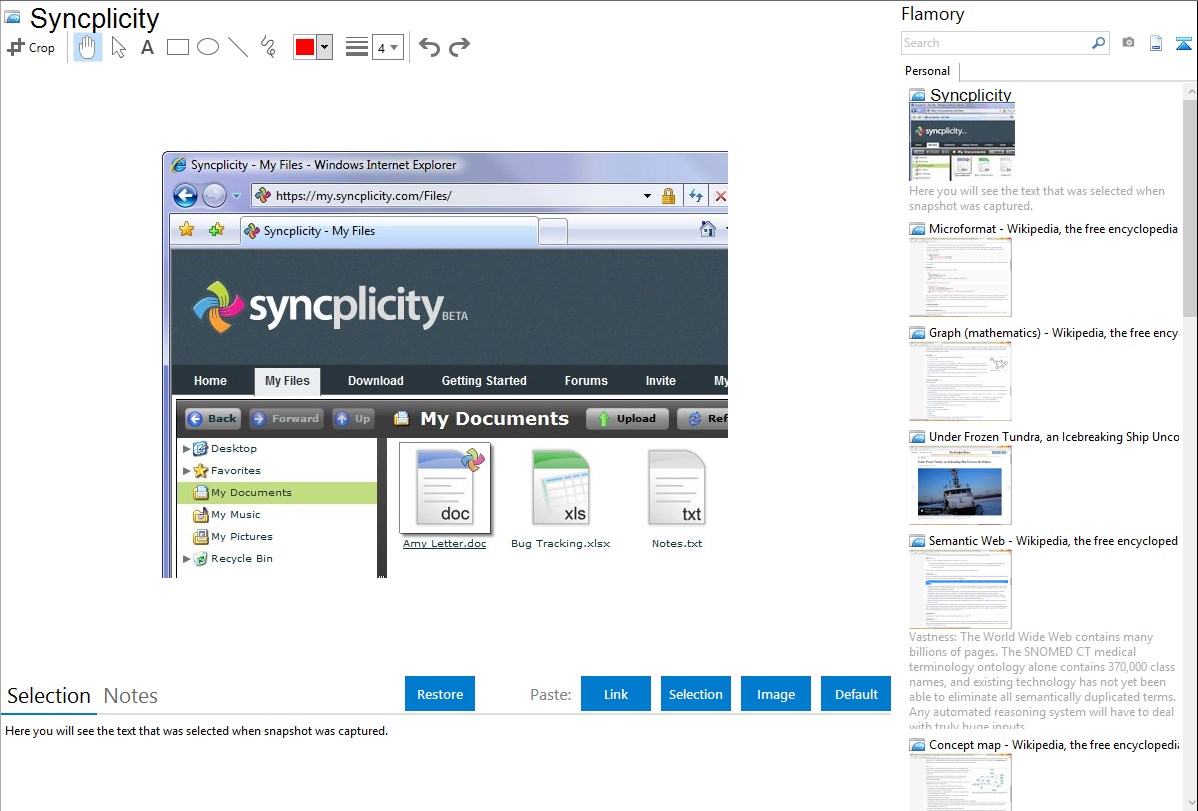This screenshot has width=1198, height=811.
Task: Click My Files nav tab in snapshot
Action: (x=287, y=381)
